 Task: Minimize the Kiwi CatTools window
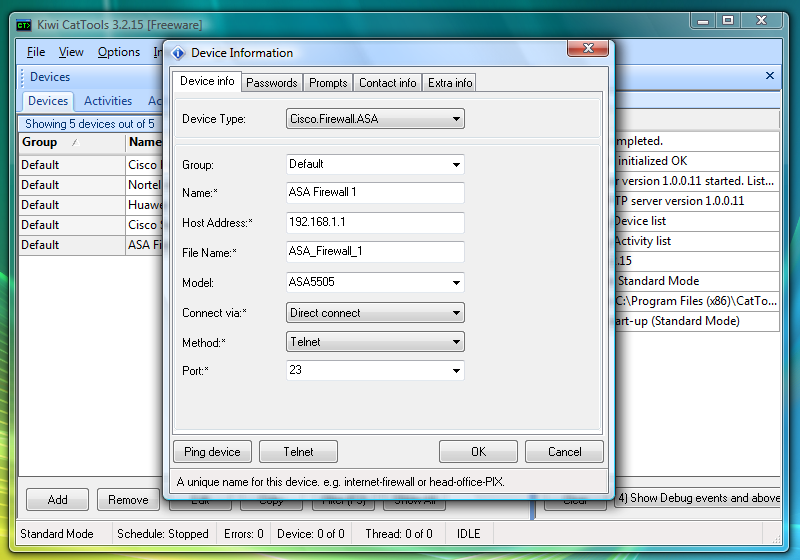pyautogui.click(x=703, y=21)
